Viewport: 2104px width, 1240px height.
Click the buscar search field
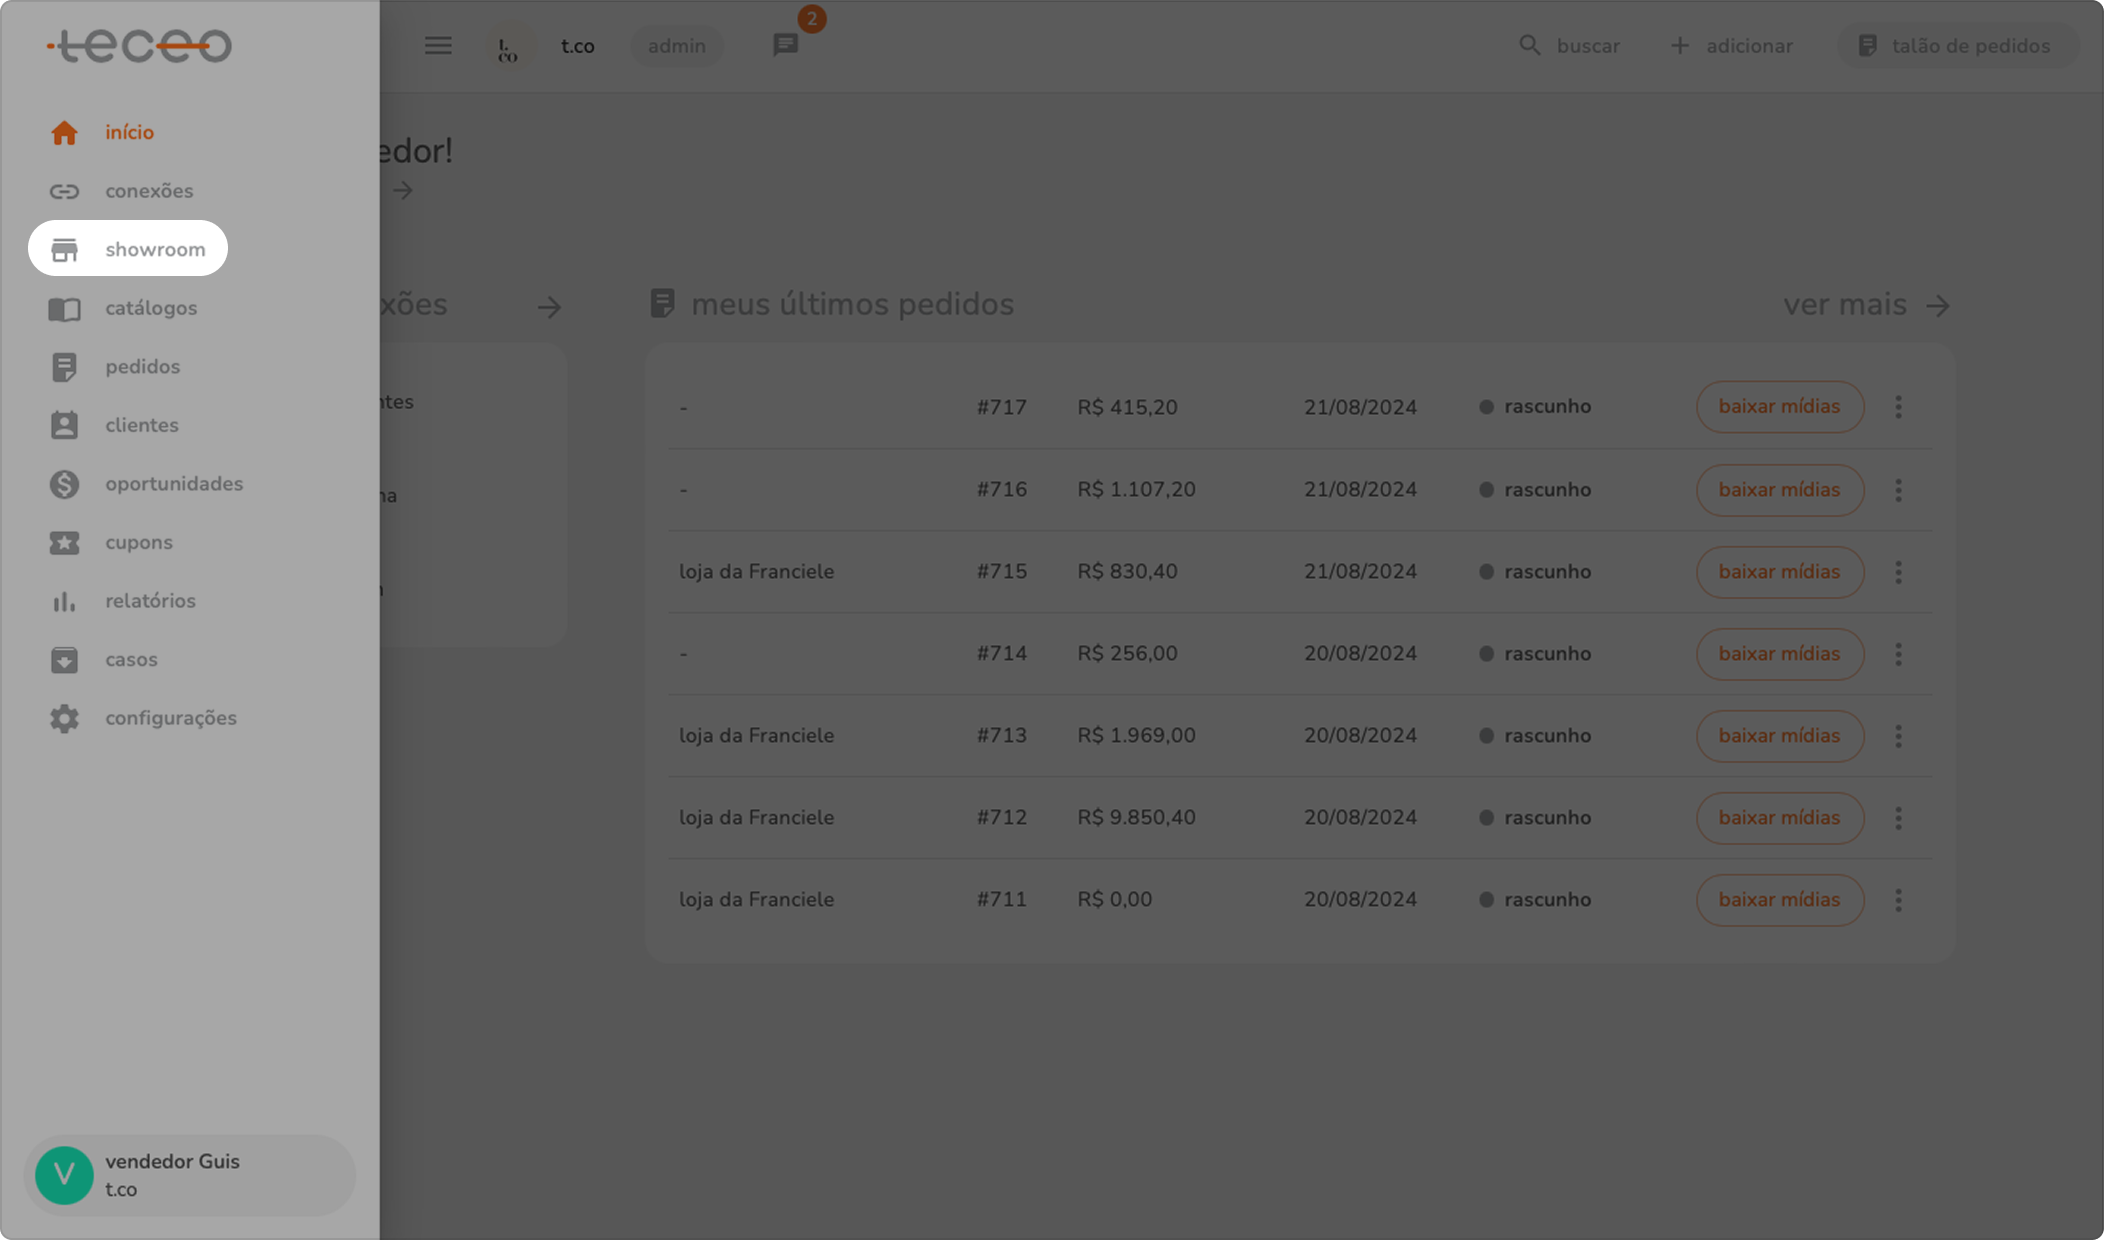pos(1570,46)
